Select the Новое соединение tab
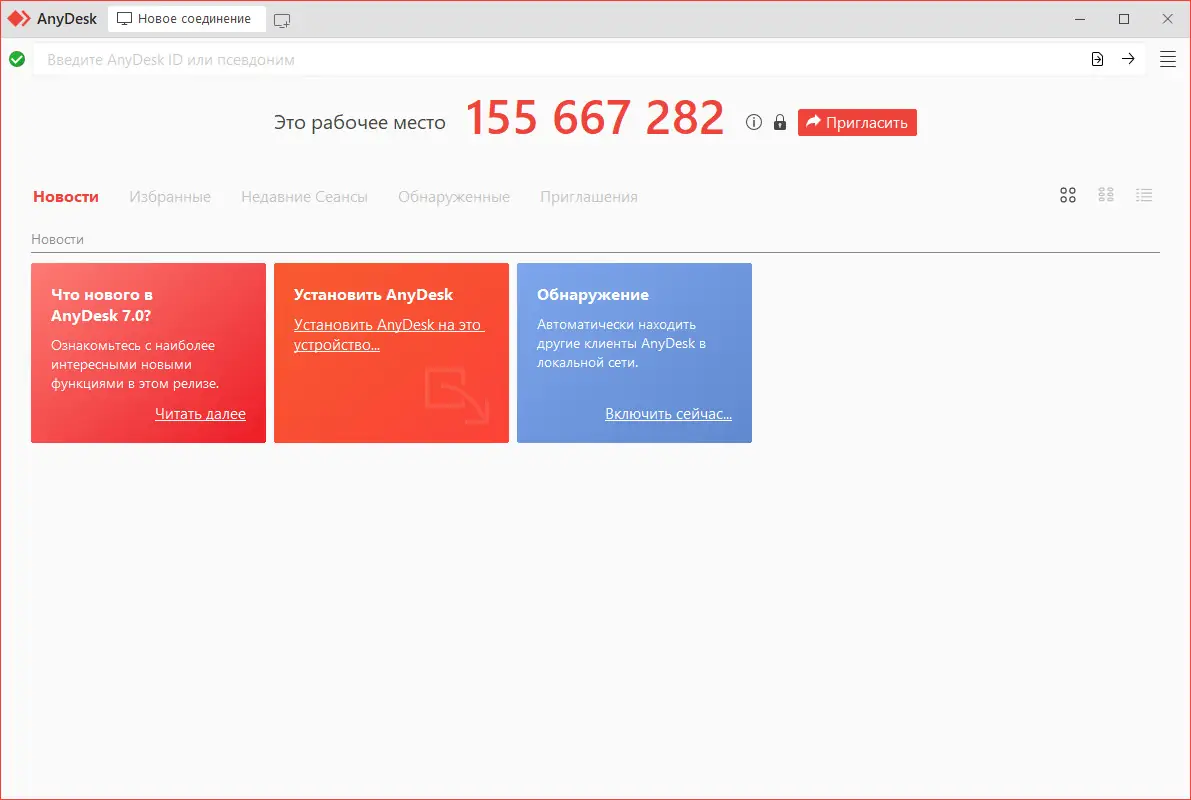The image size is (1191, 800). (x=186, y=19)
